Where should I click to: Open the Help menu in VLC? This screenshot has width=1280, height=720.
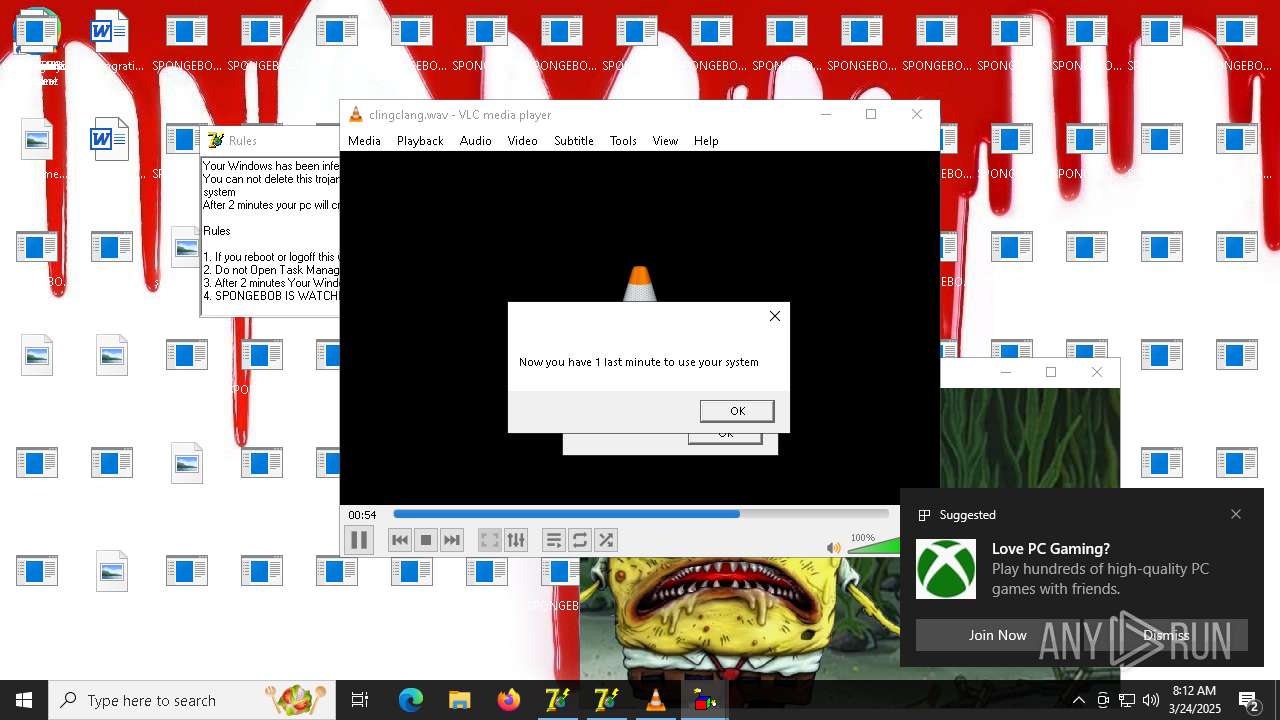pyautogui.click(x=706, y=141)
